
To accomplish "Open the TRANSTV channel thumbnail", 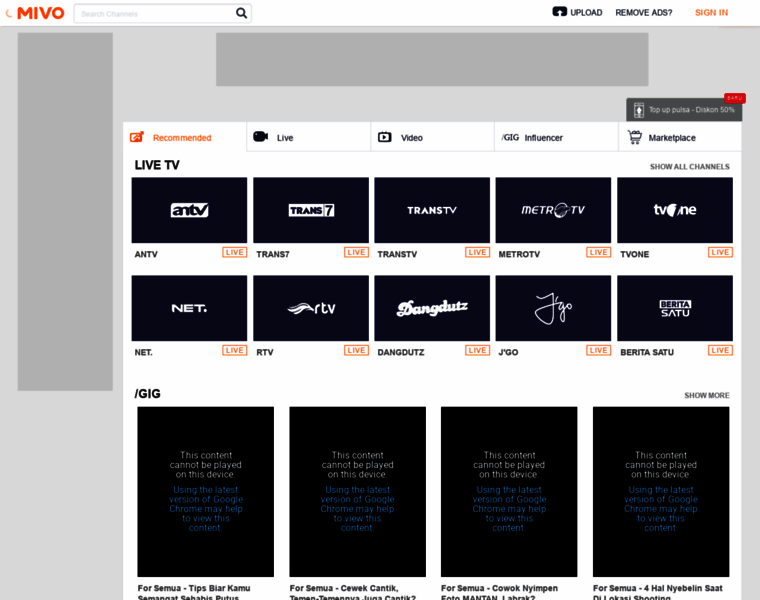I will pos(432,210).
